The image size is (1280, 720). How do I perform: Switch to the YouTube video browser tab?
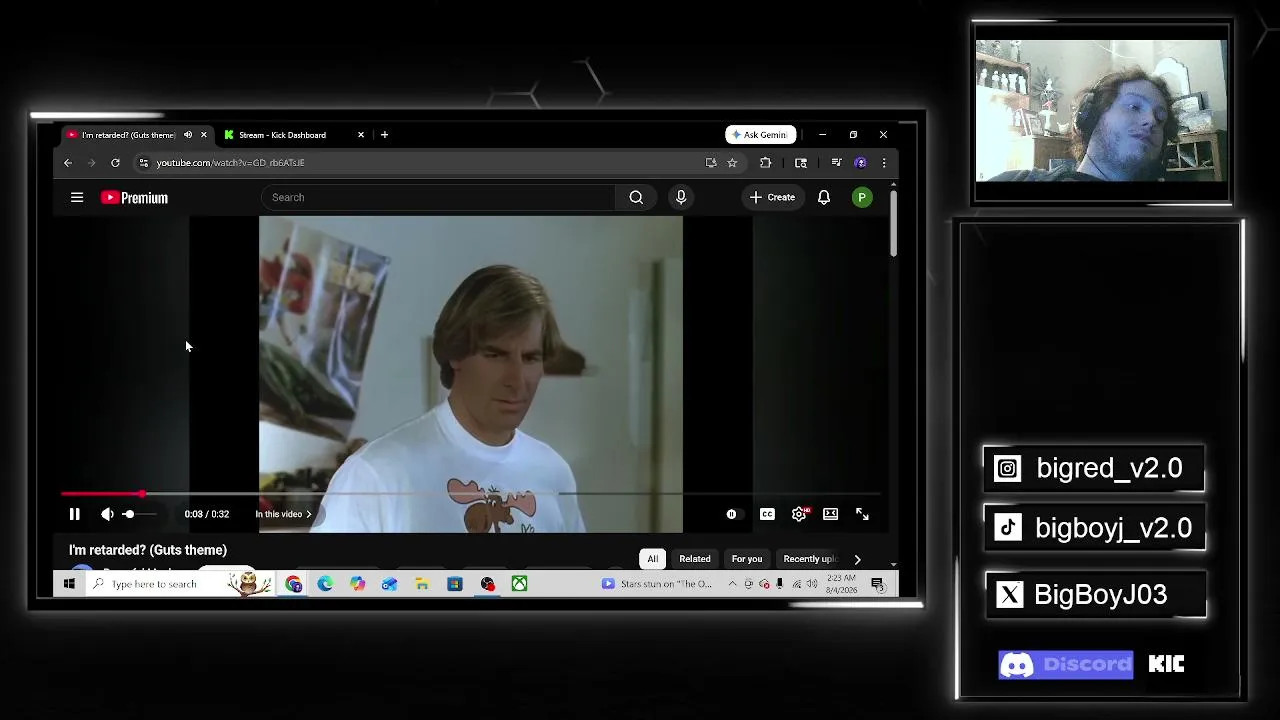[x=127, y=135]
